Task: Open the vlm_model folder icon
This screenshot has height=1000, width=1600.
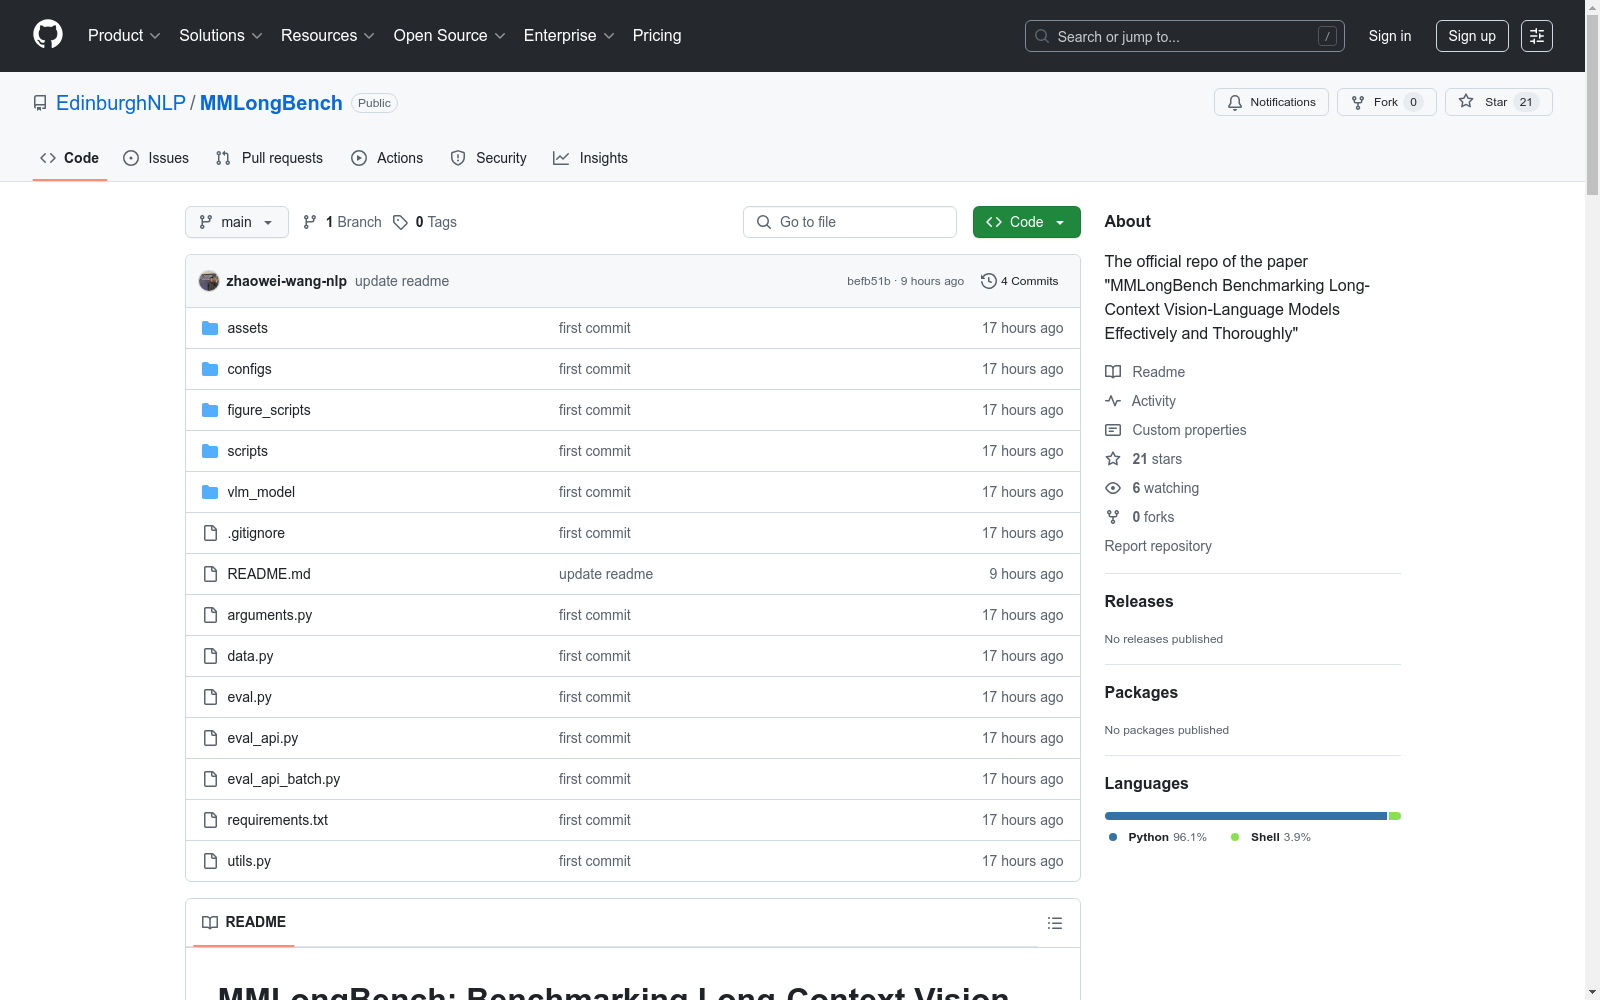Action: tap(210, 492)
